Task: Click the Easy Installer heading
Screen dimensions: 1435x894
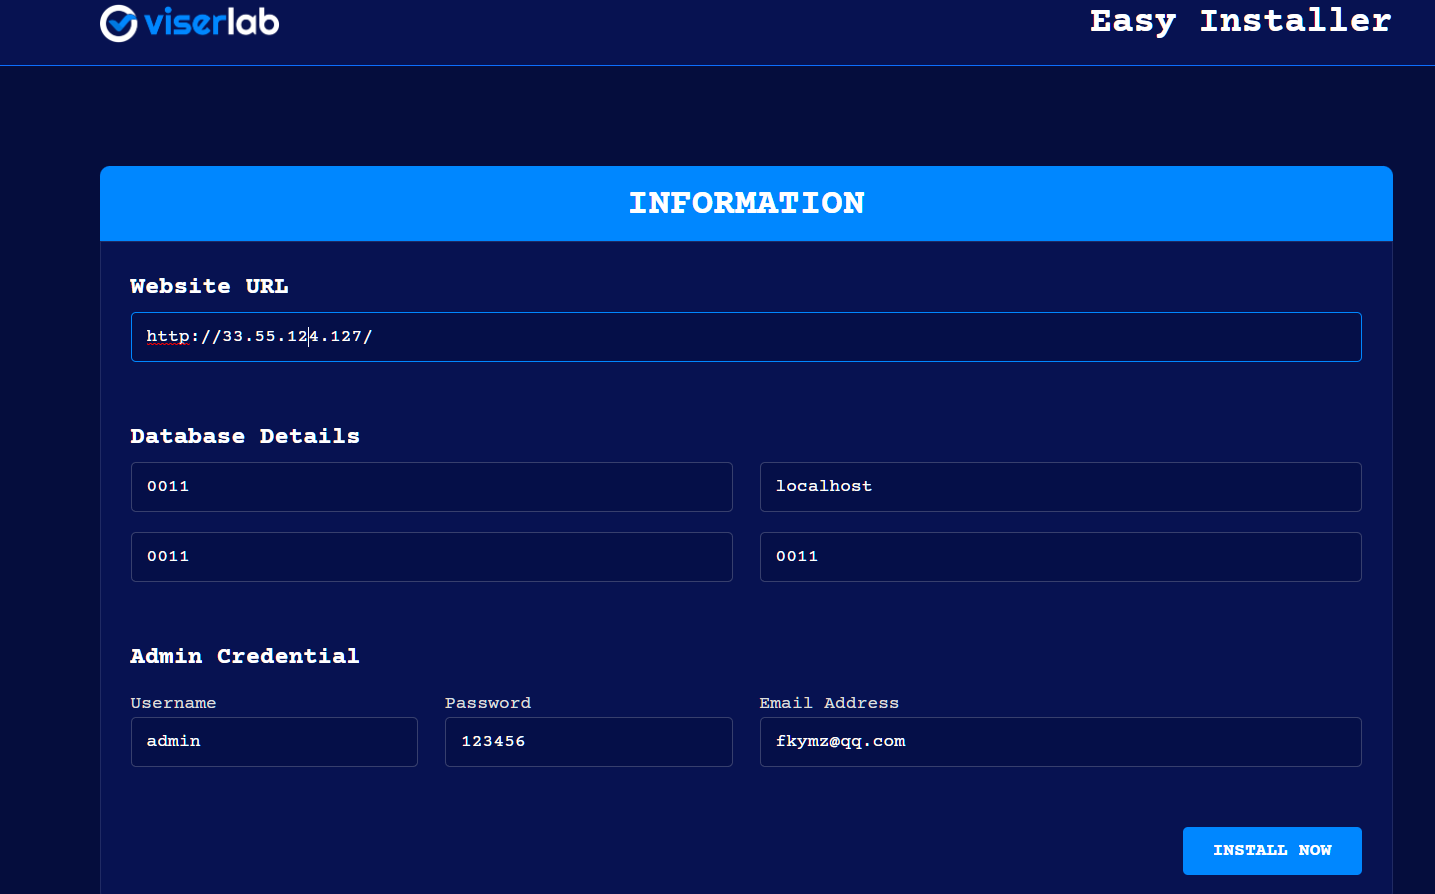Action: tap(1240, 21)
